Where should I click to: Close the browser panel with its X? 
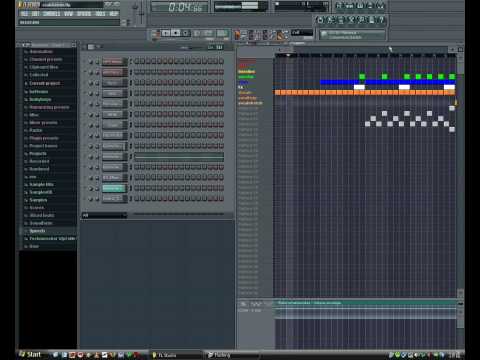point(74,45)
